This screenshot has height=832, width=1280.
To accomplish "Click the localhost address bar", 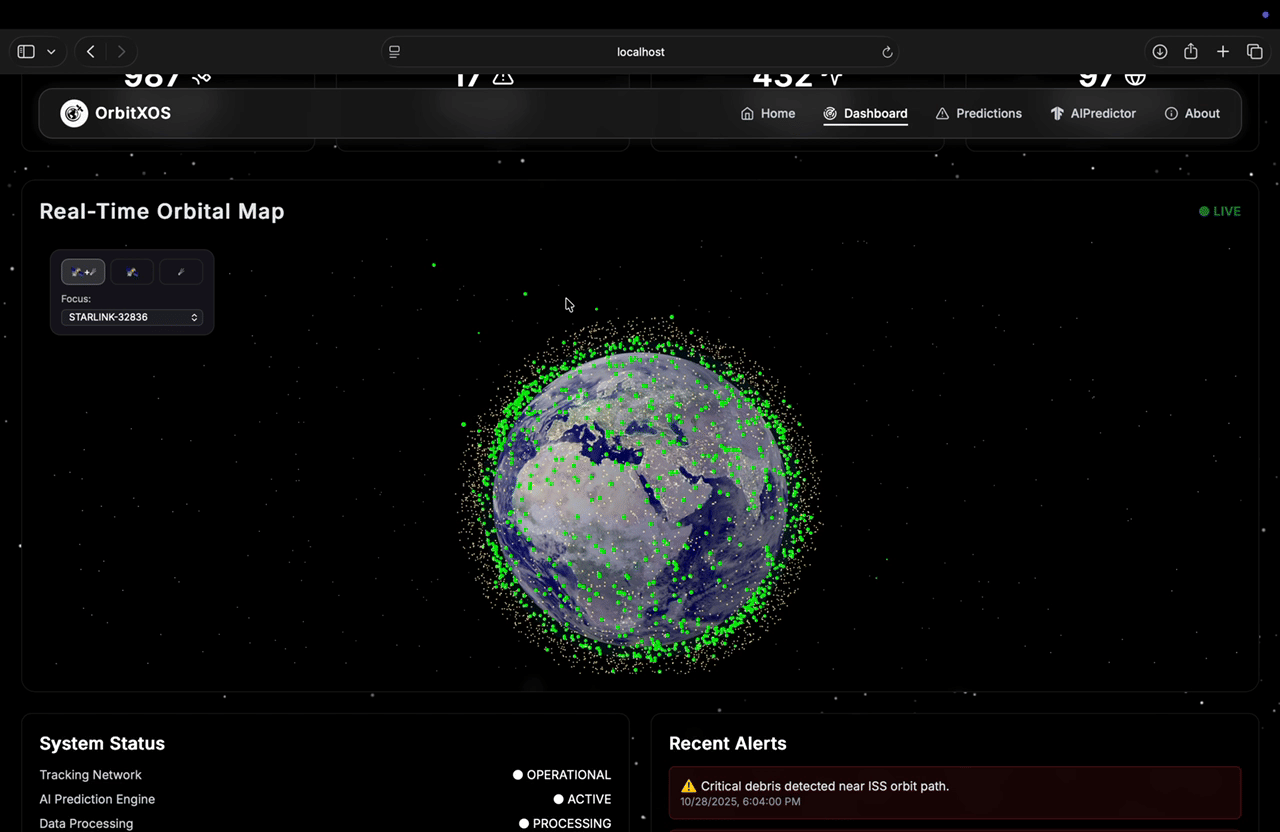I will [640, 52].
